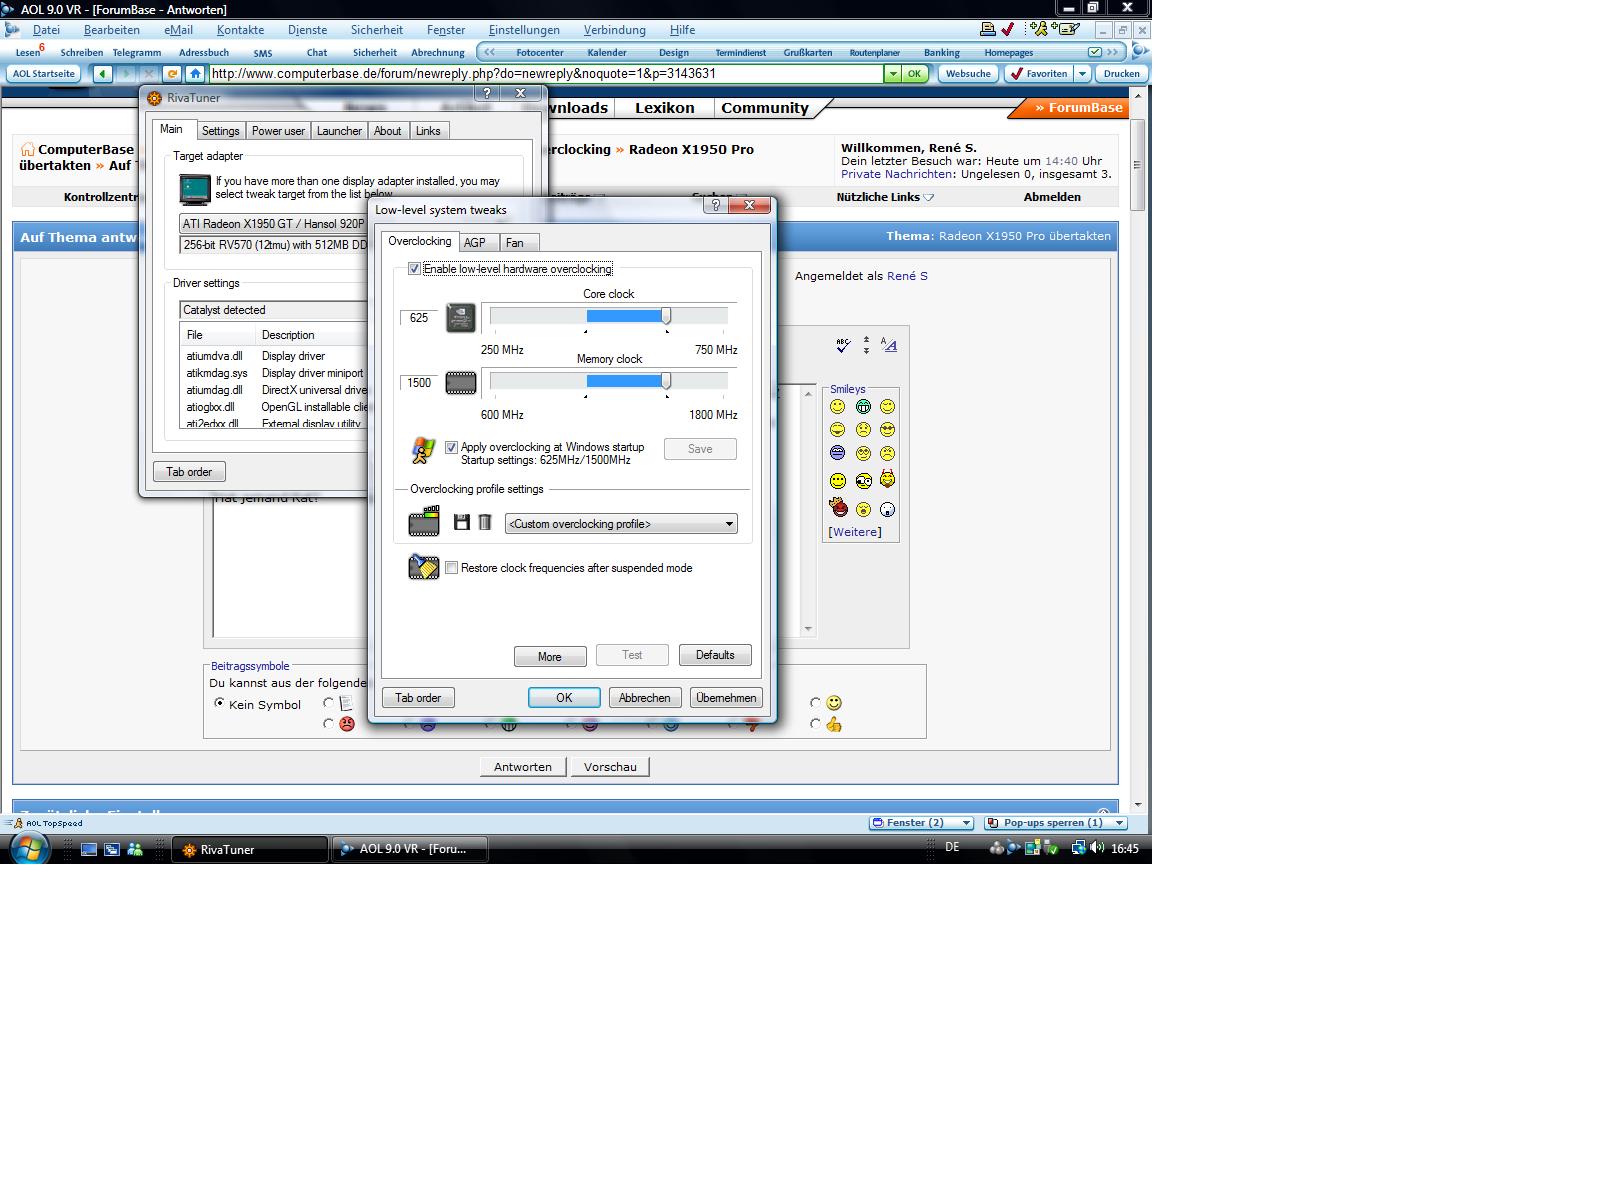Screen dimensions: 1600x1200
Task: Click the font size A icon in the forum editor
Action: point(889,345)
